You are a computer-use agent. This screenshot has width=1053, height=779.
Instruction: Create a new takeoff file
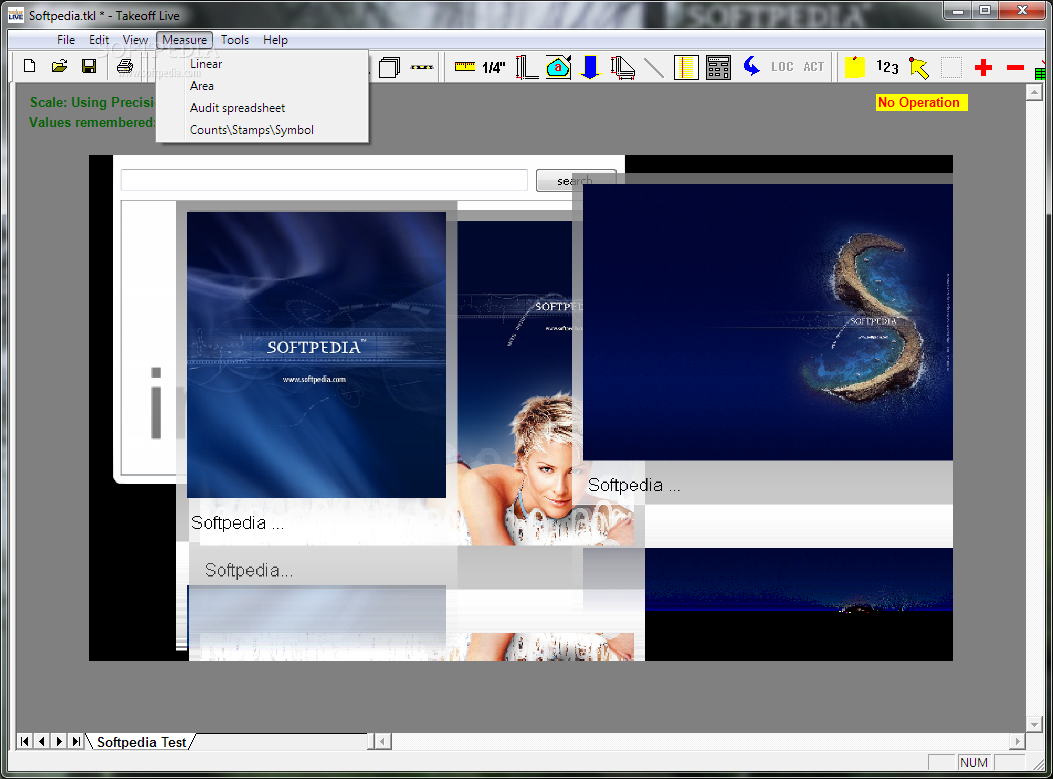click(x=30, y=66)
